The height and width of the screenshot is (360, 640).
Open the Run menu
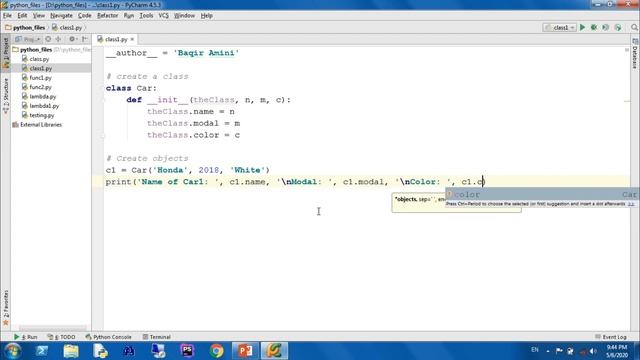[129, 16]
